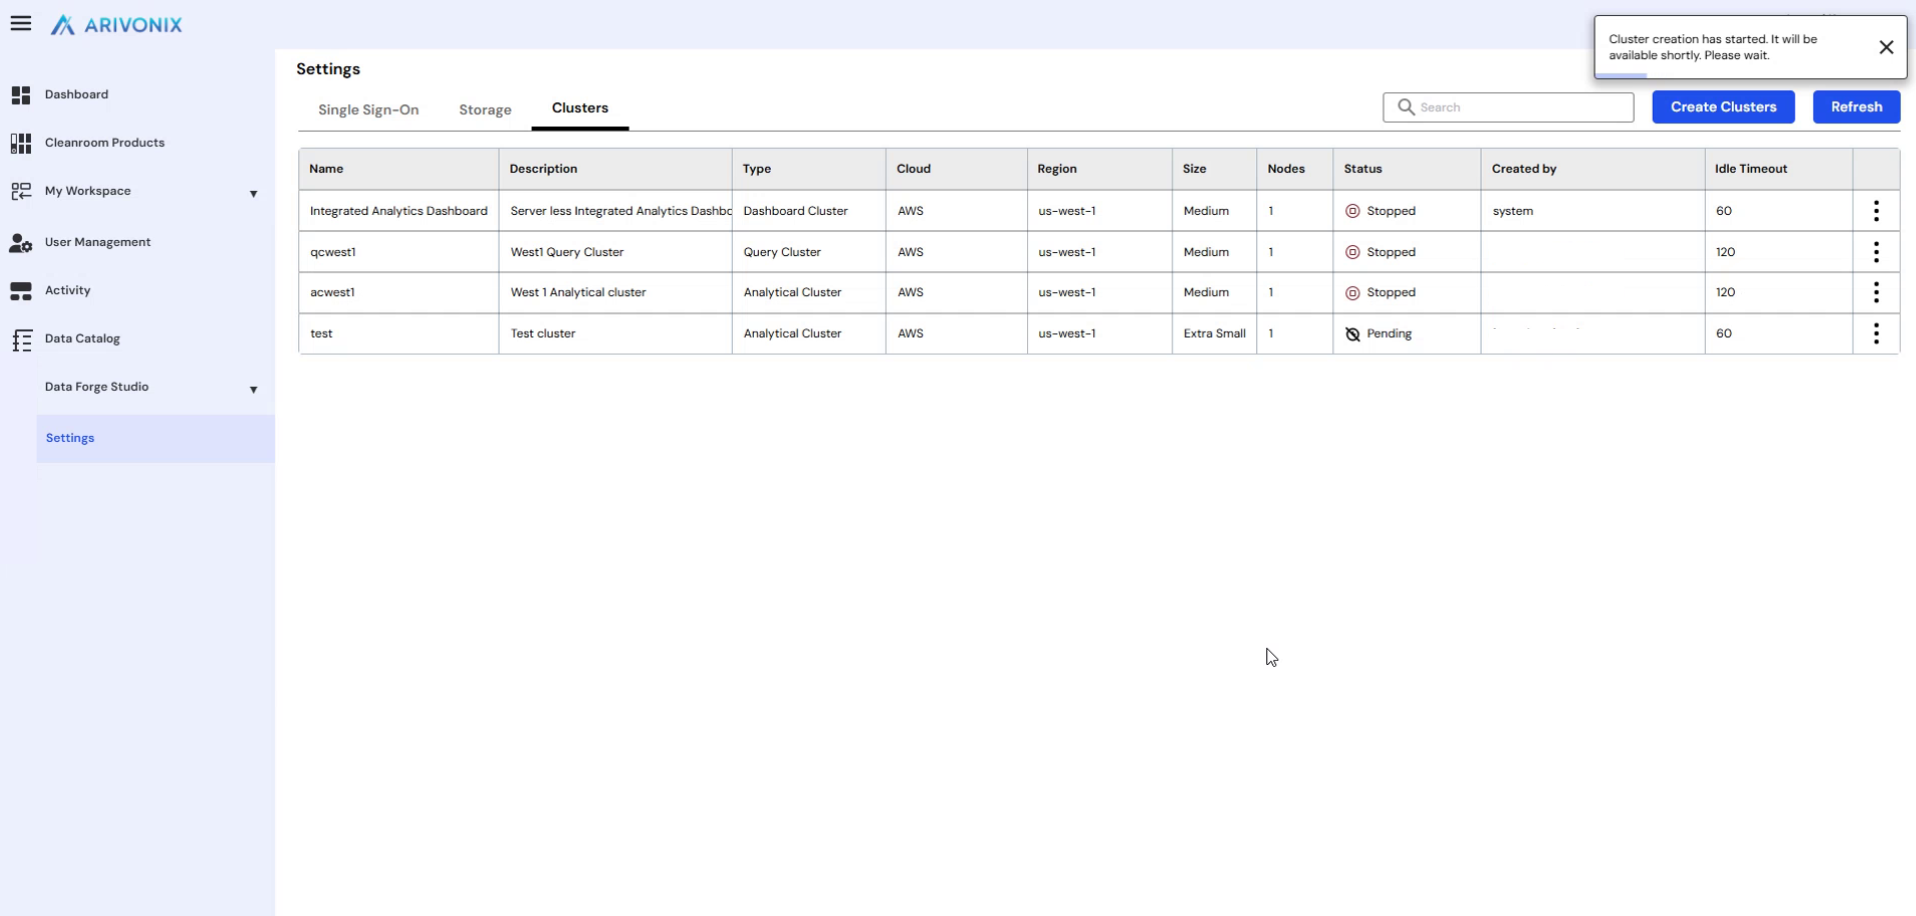Expand the My Workspace submenu arrow

[253, 193]
